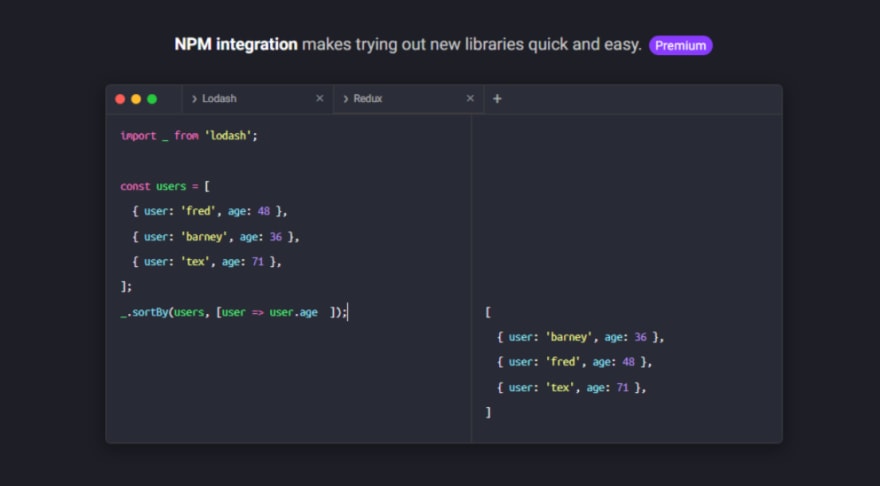
Task: Click the import lodash line in editor
Action: [189, 136]
